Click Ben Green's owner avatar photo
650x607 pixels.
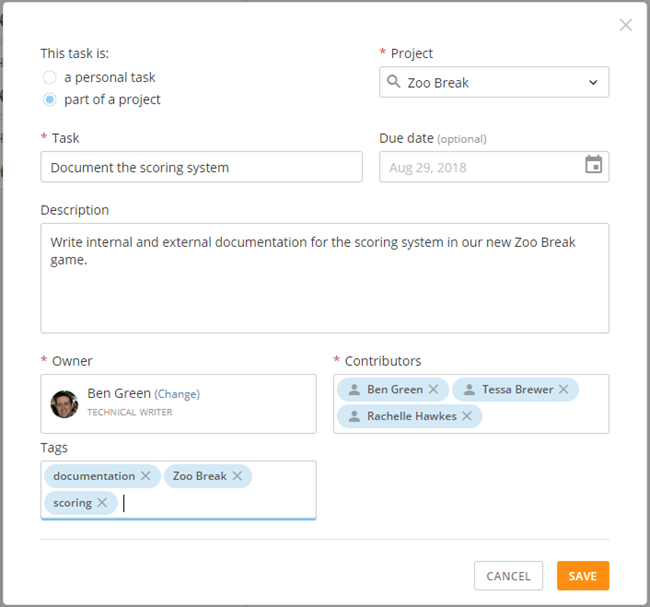tap(64, 403)
